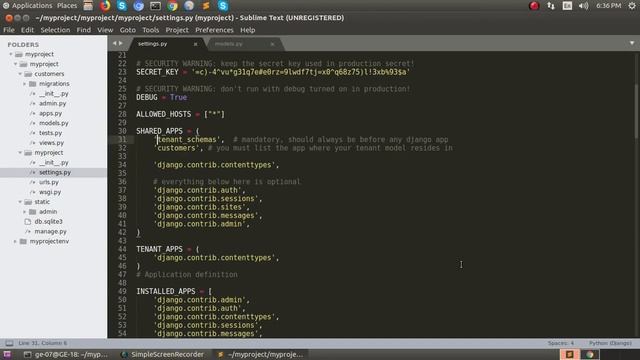Open the network connections indicator
Image resolution: width=640 pixels, height=360 pixels.
pyautogui.click(x=551, y=6)
